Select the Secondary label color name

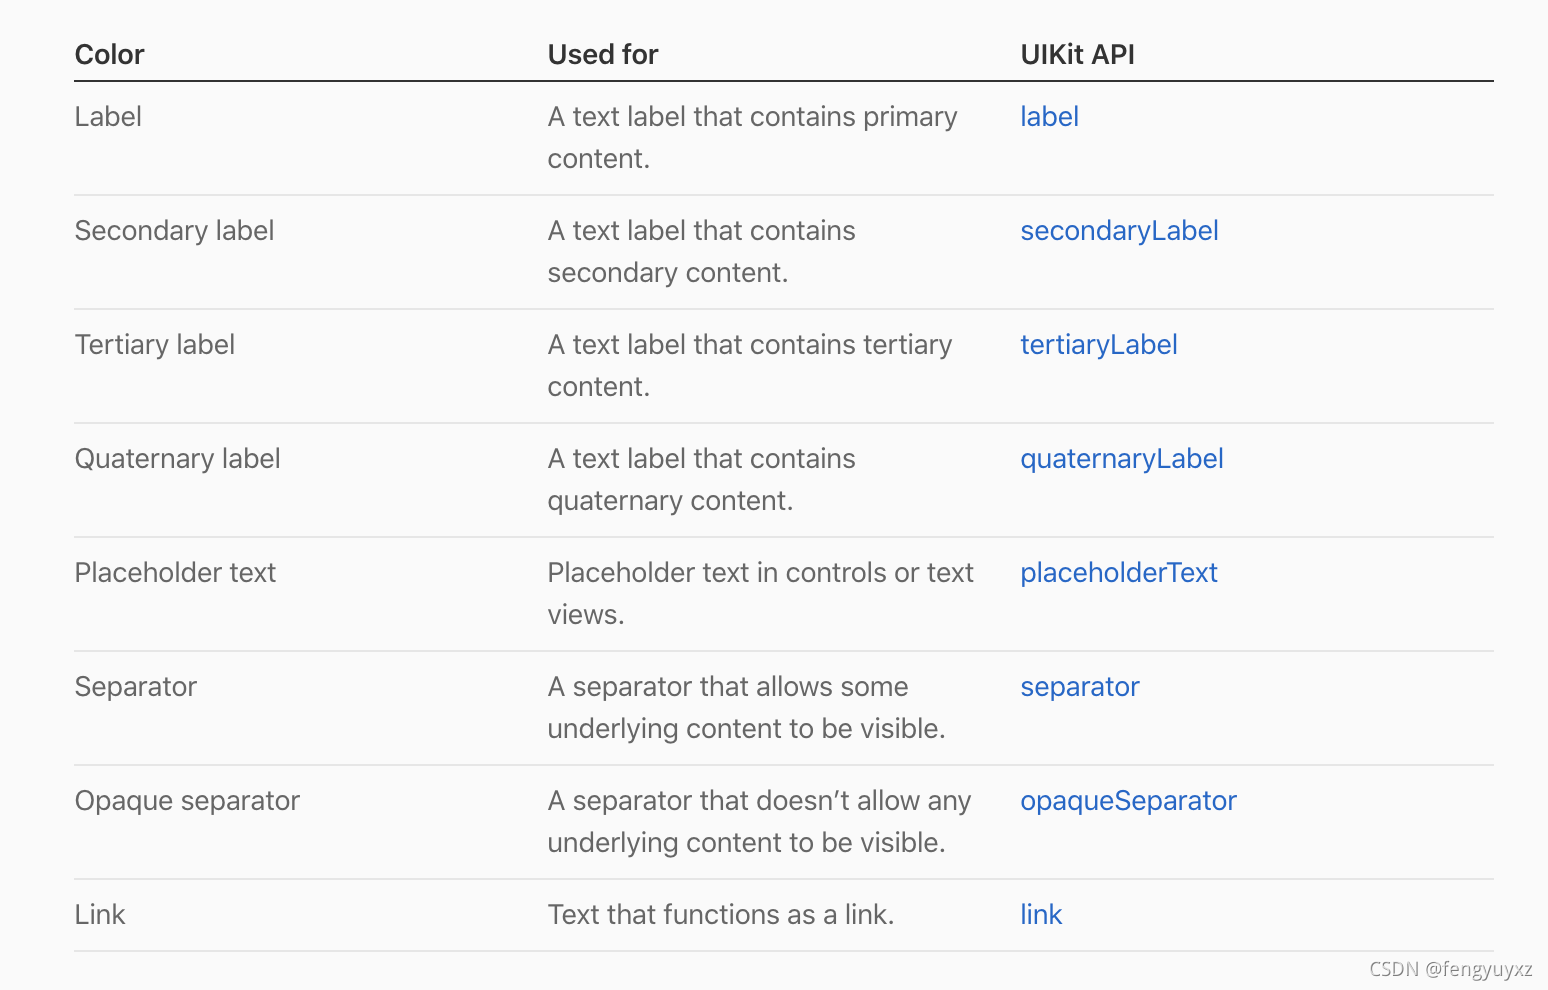click(x=174, y=231)
